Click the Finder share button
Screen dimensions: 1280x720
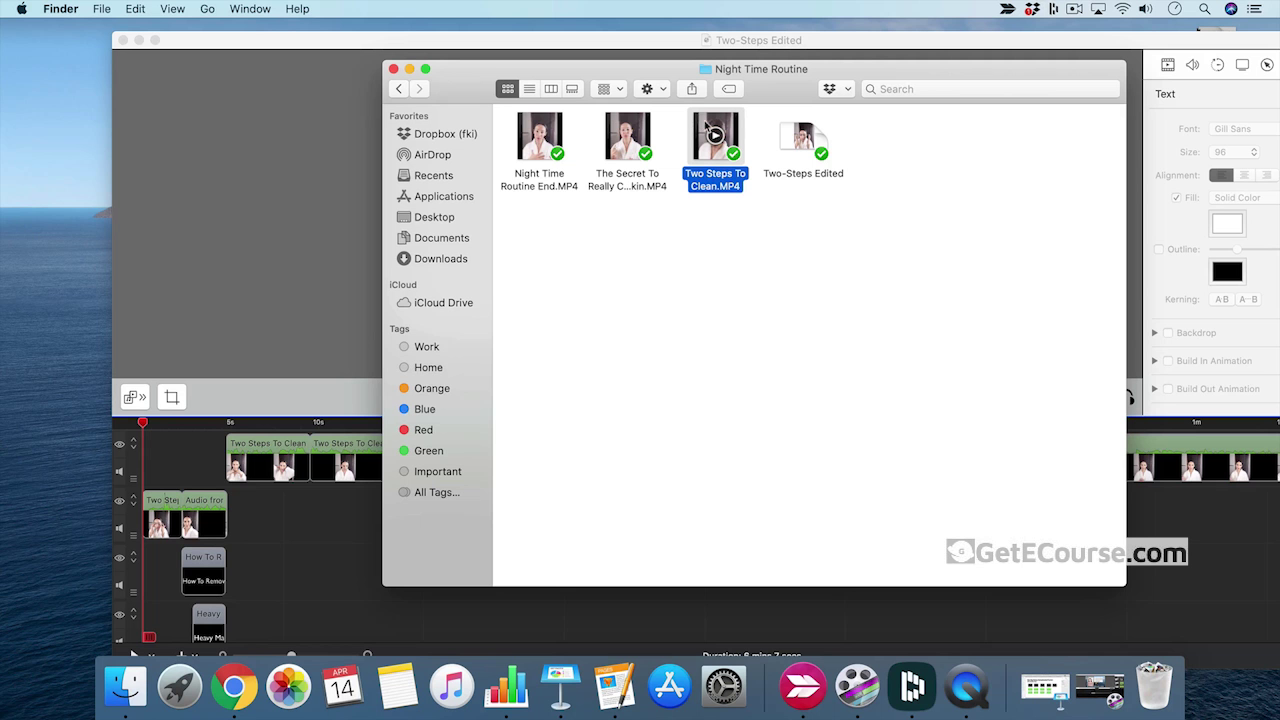(x=691, y=89)
